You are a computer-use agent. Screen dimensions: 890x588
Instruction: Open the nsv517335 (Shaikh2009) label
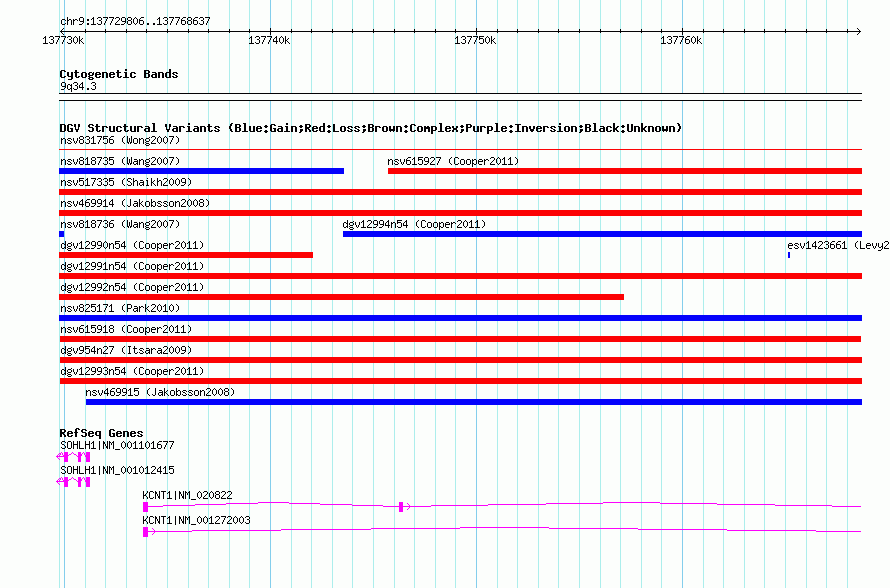coord(126,182)
